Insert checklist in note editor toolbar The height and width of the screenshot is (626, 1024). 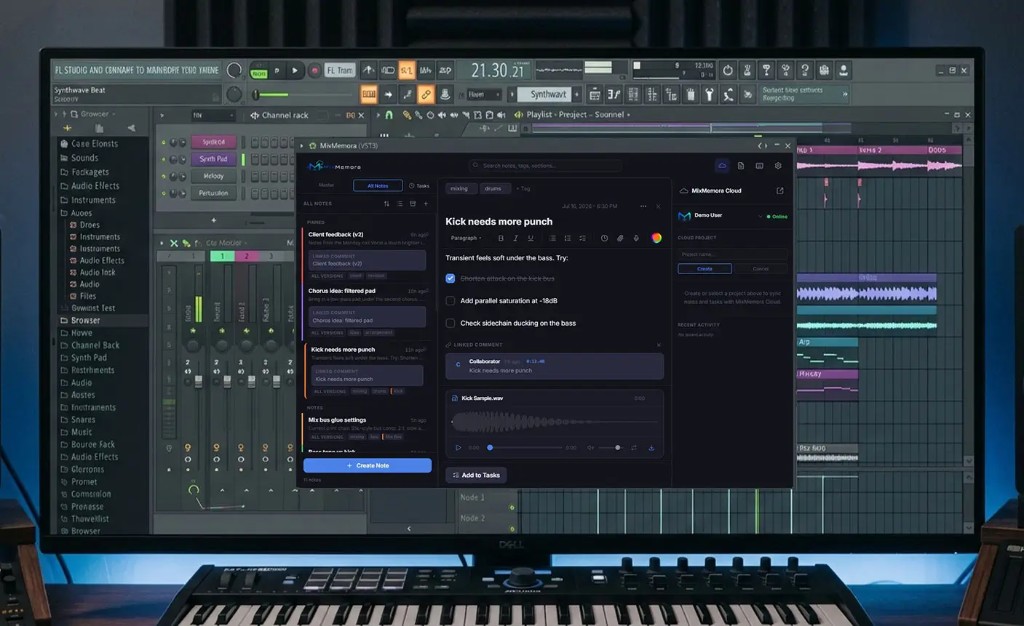point(582,238)
